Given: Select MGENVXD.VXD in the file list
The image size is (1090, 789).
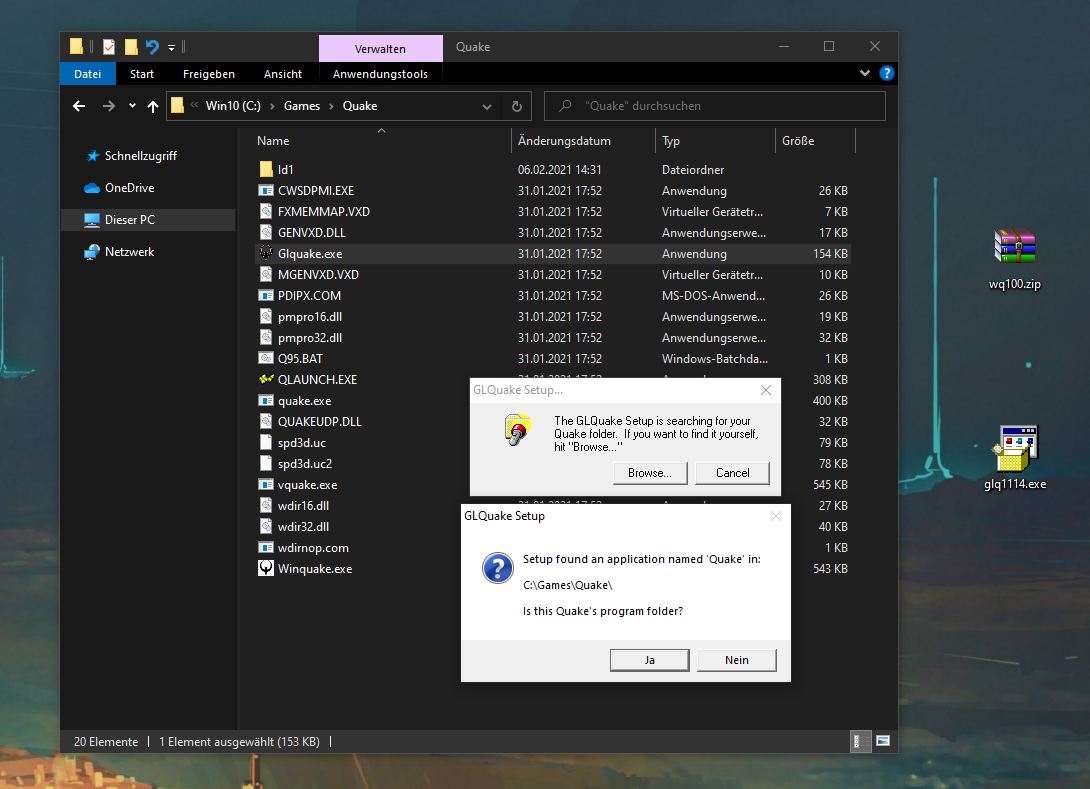Looking at the screenshot, I should coord(318,275).
